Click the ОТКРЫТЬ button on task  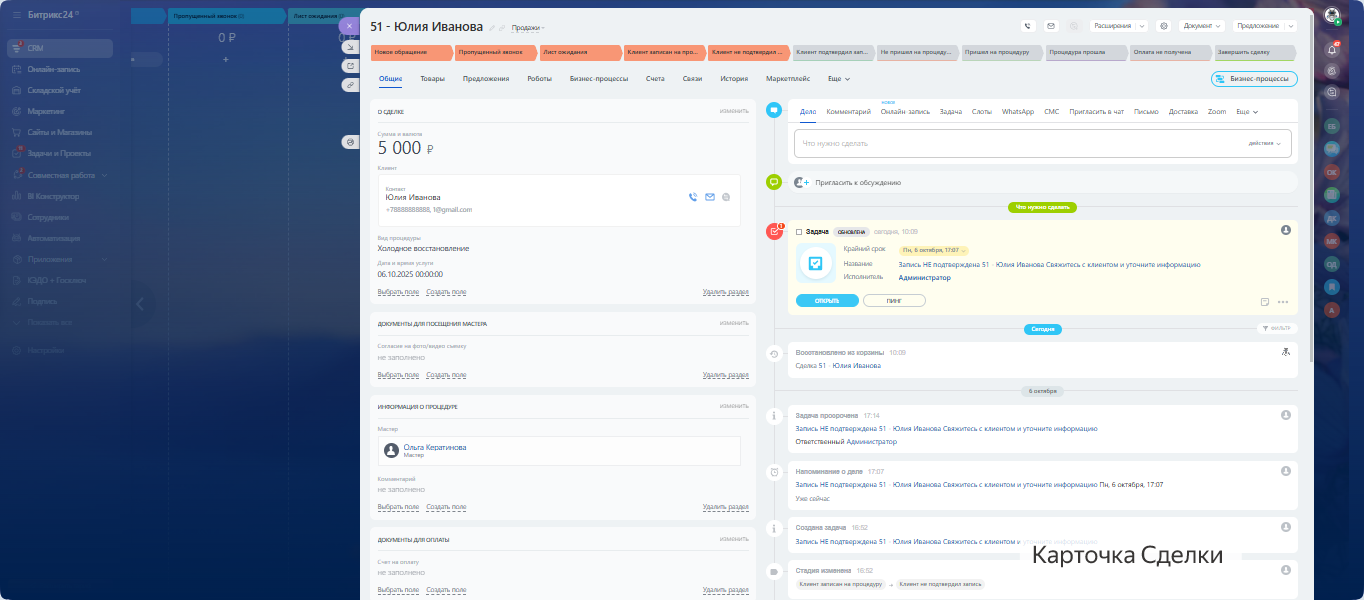click(827, 300)
